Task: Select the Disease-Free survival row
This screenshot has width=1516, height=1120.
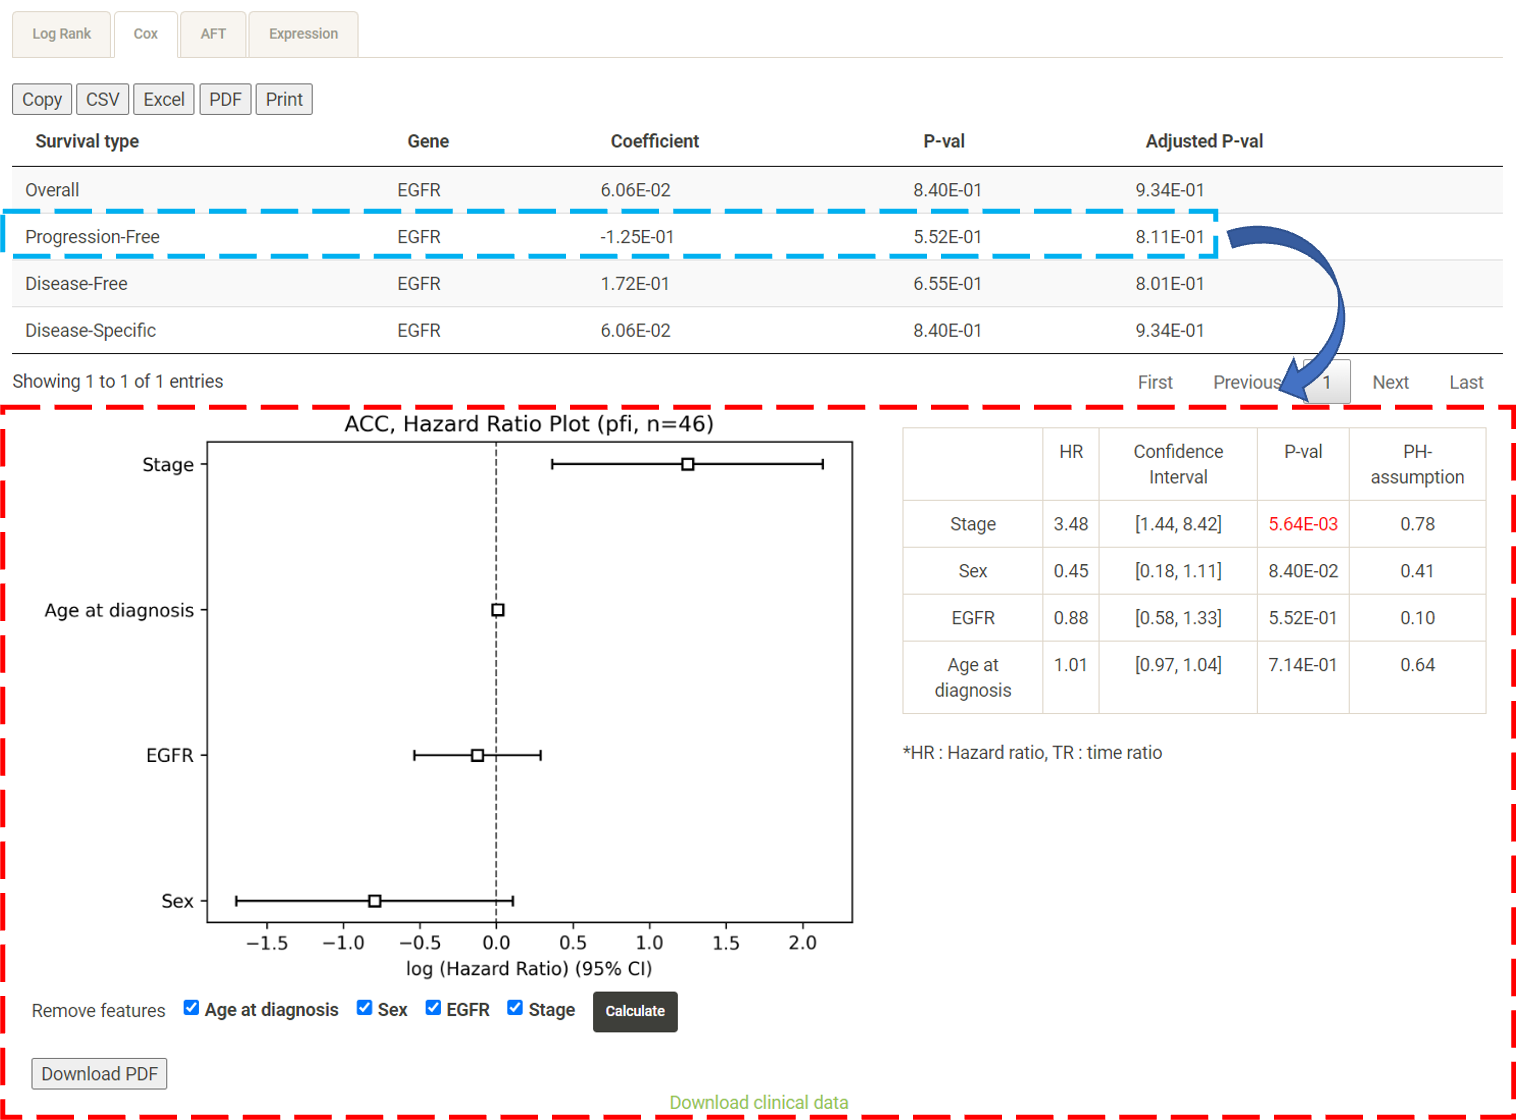Action: (76, 284)
